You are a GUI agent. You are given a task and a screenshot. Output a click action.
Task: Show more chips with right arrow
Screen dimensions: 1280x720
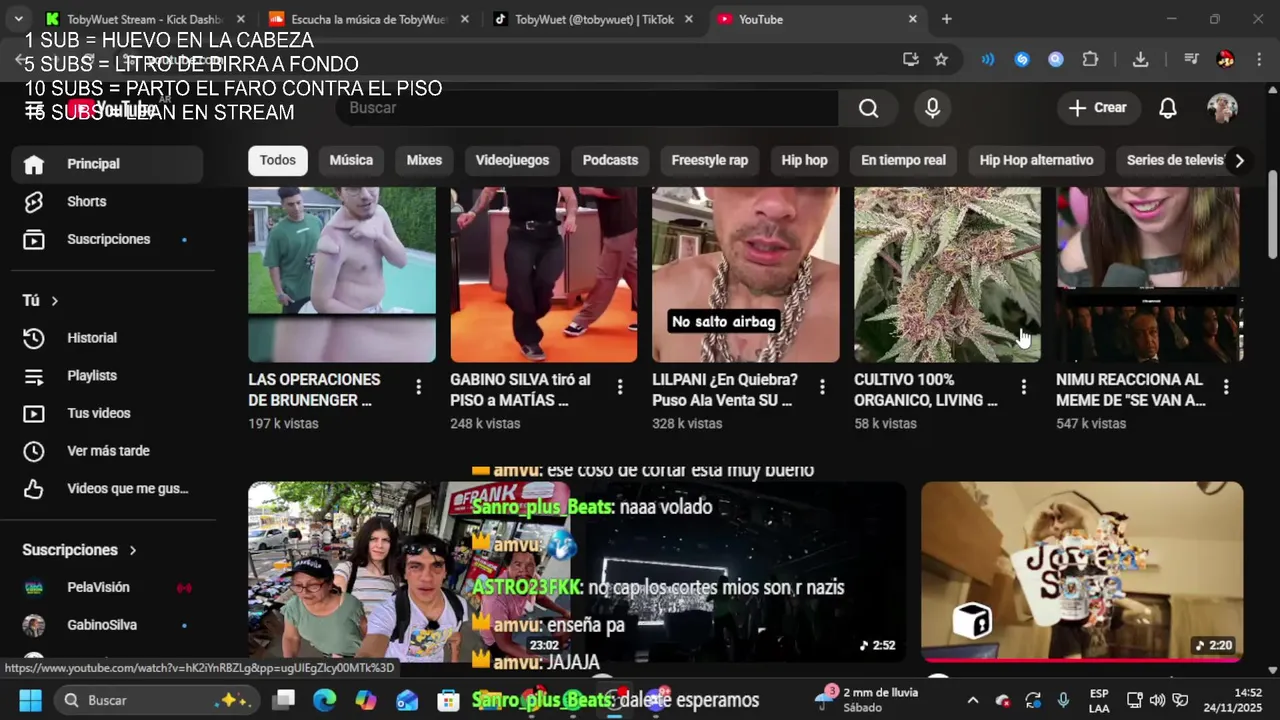[x=1239, y=160]
